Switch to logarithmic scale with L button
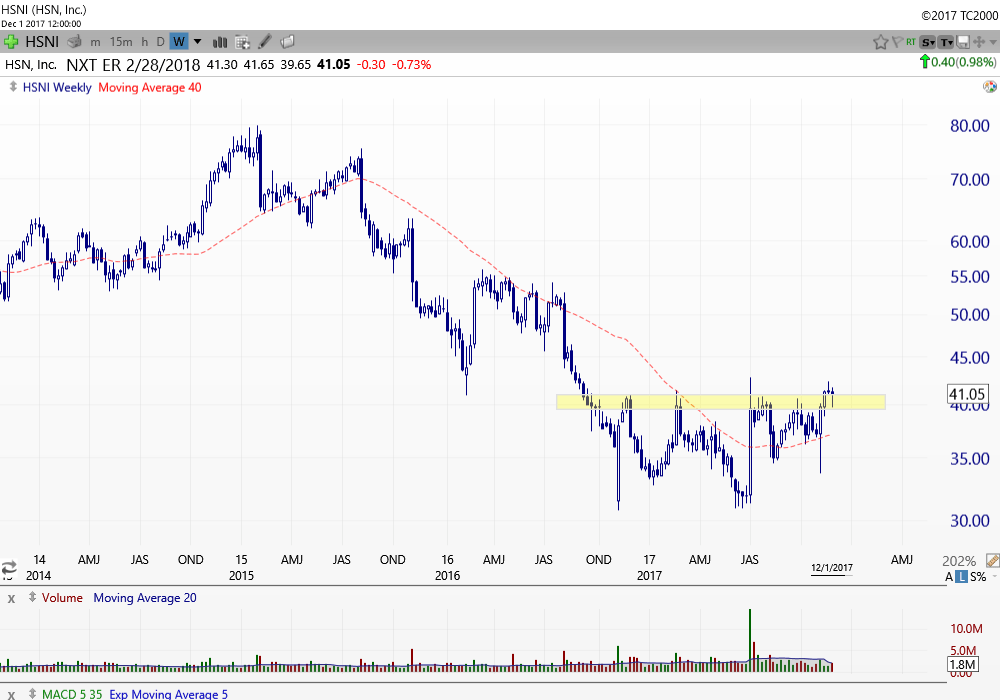The width and height of the screenshot is (1000, 700). tap(961, 577)
